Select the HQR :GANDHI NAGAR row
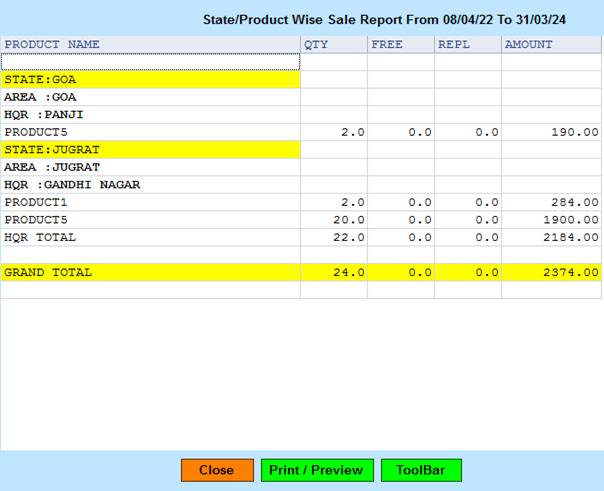 72,185
